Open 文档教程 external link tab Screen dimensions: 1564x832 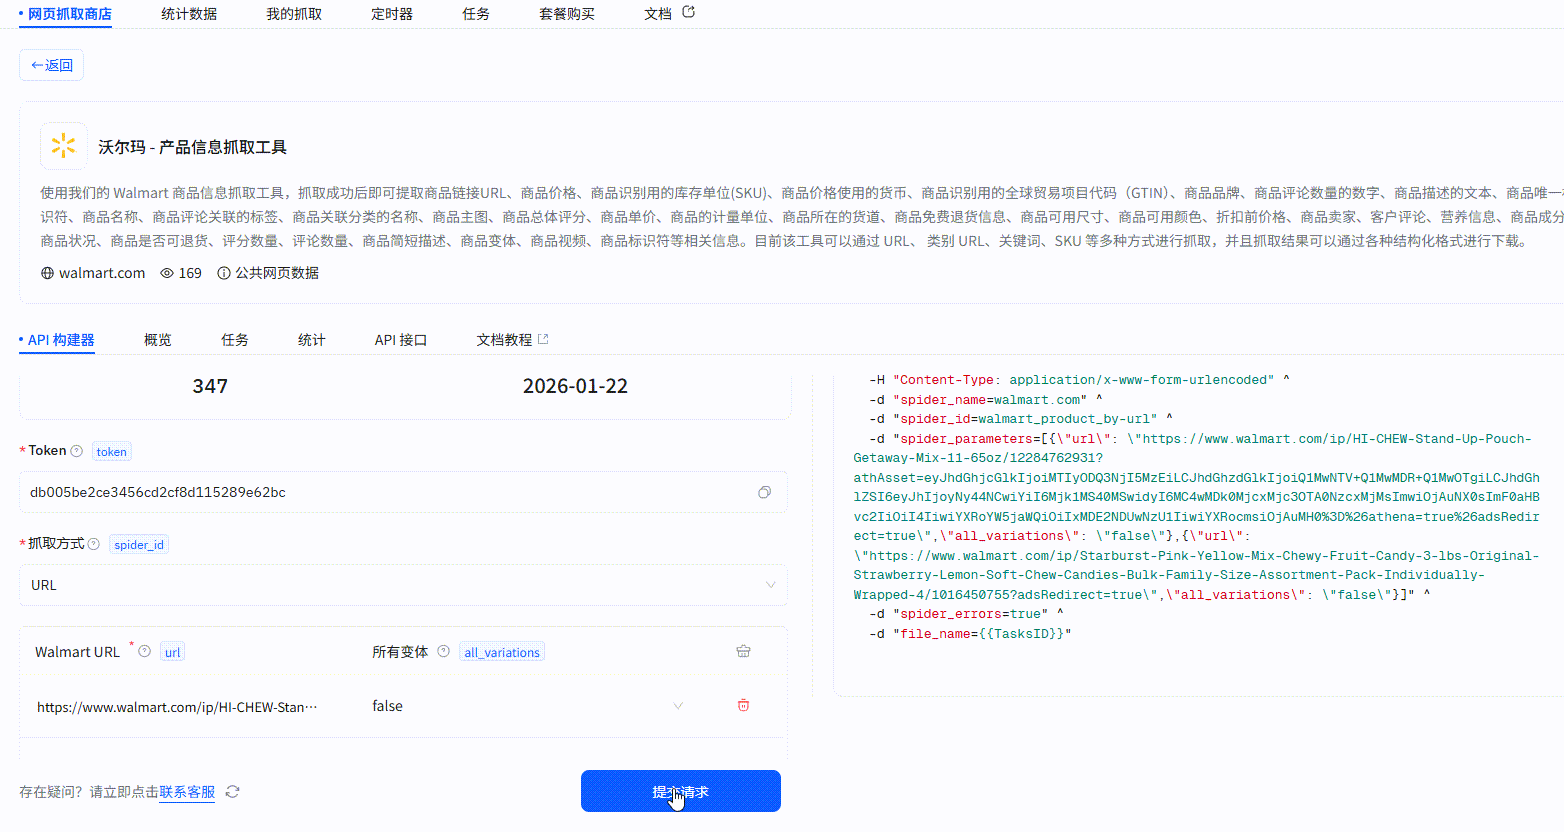point(512,340)
